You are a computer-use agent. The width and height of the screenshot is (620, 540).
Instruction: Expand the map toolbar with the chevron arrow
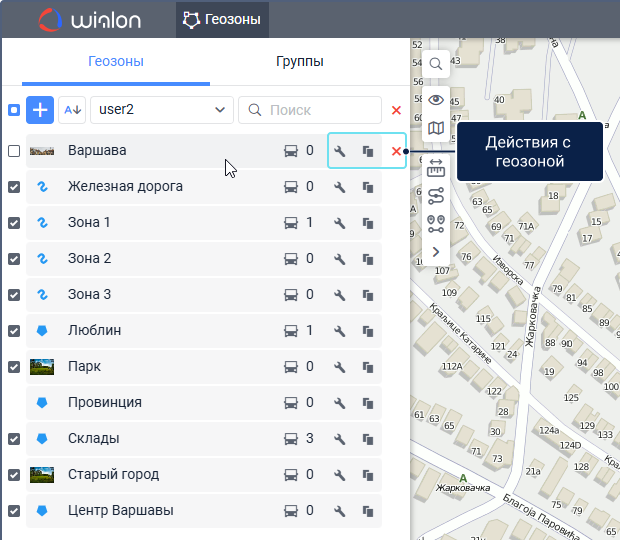tap(436, 252)
